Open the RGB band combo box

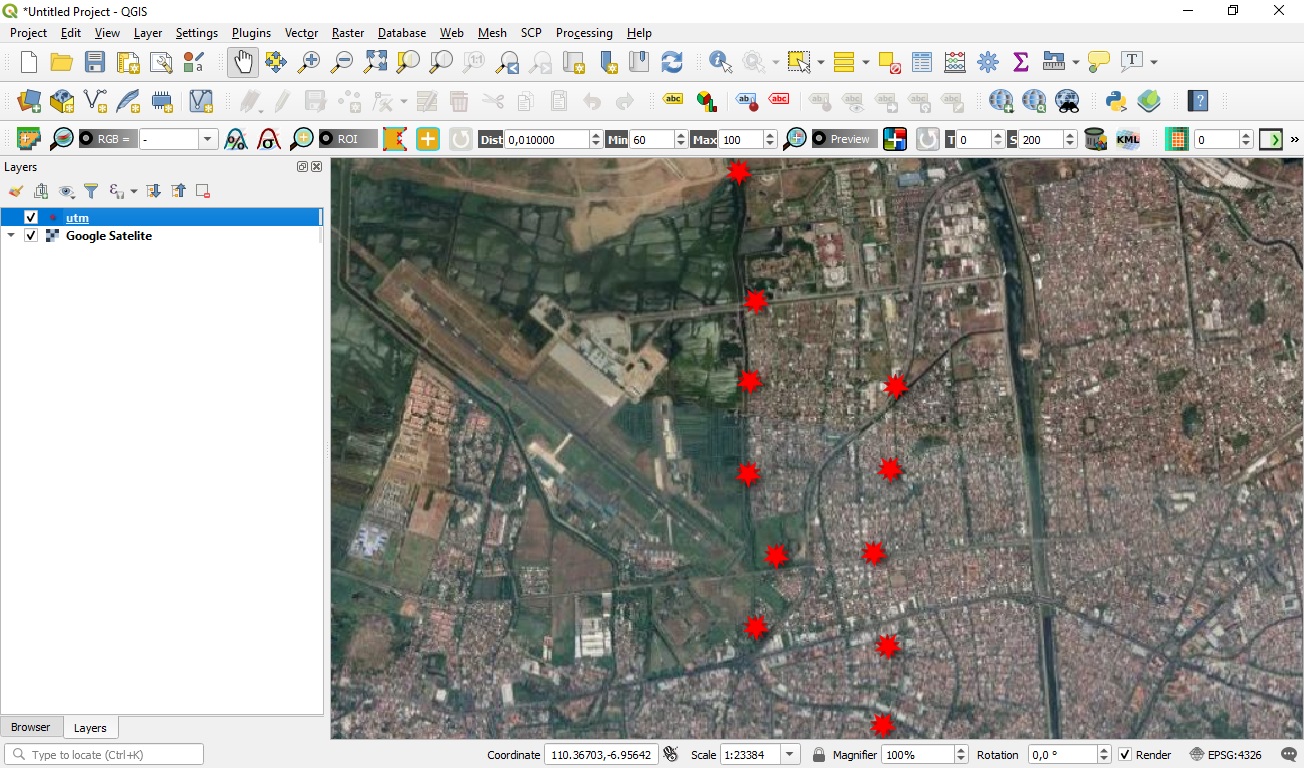click(x=178, y=140)
